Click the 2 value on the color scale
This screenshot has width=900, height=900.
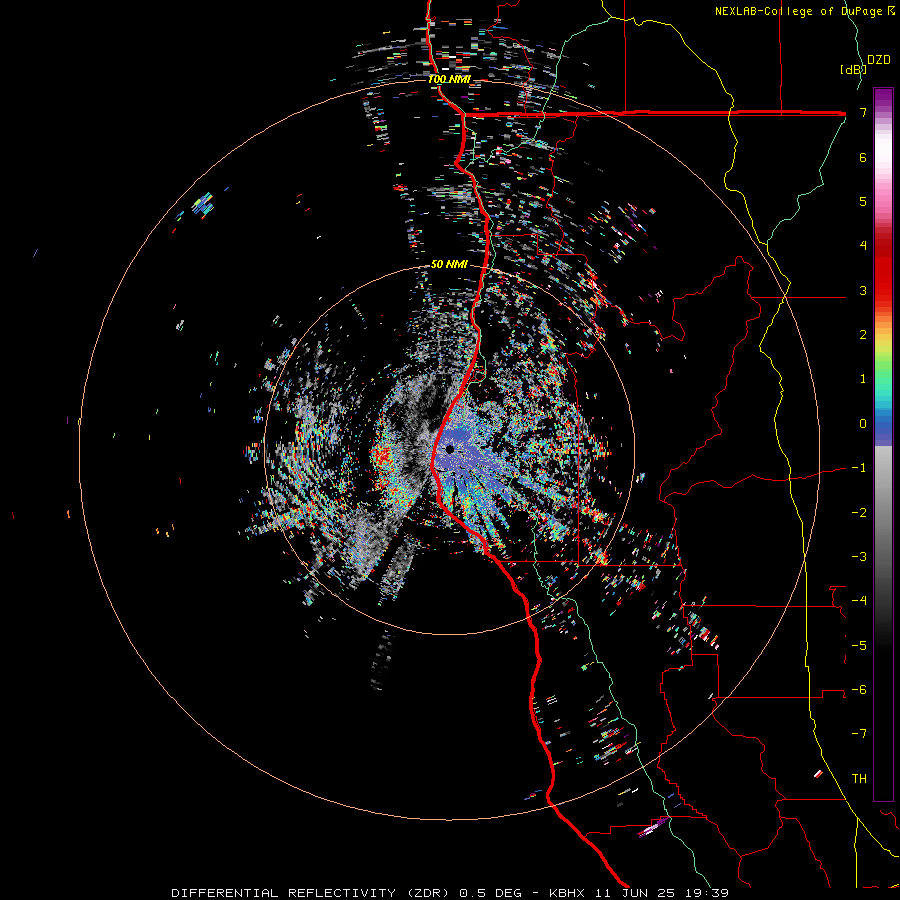click(863, 335)
